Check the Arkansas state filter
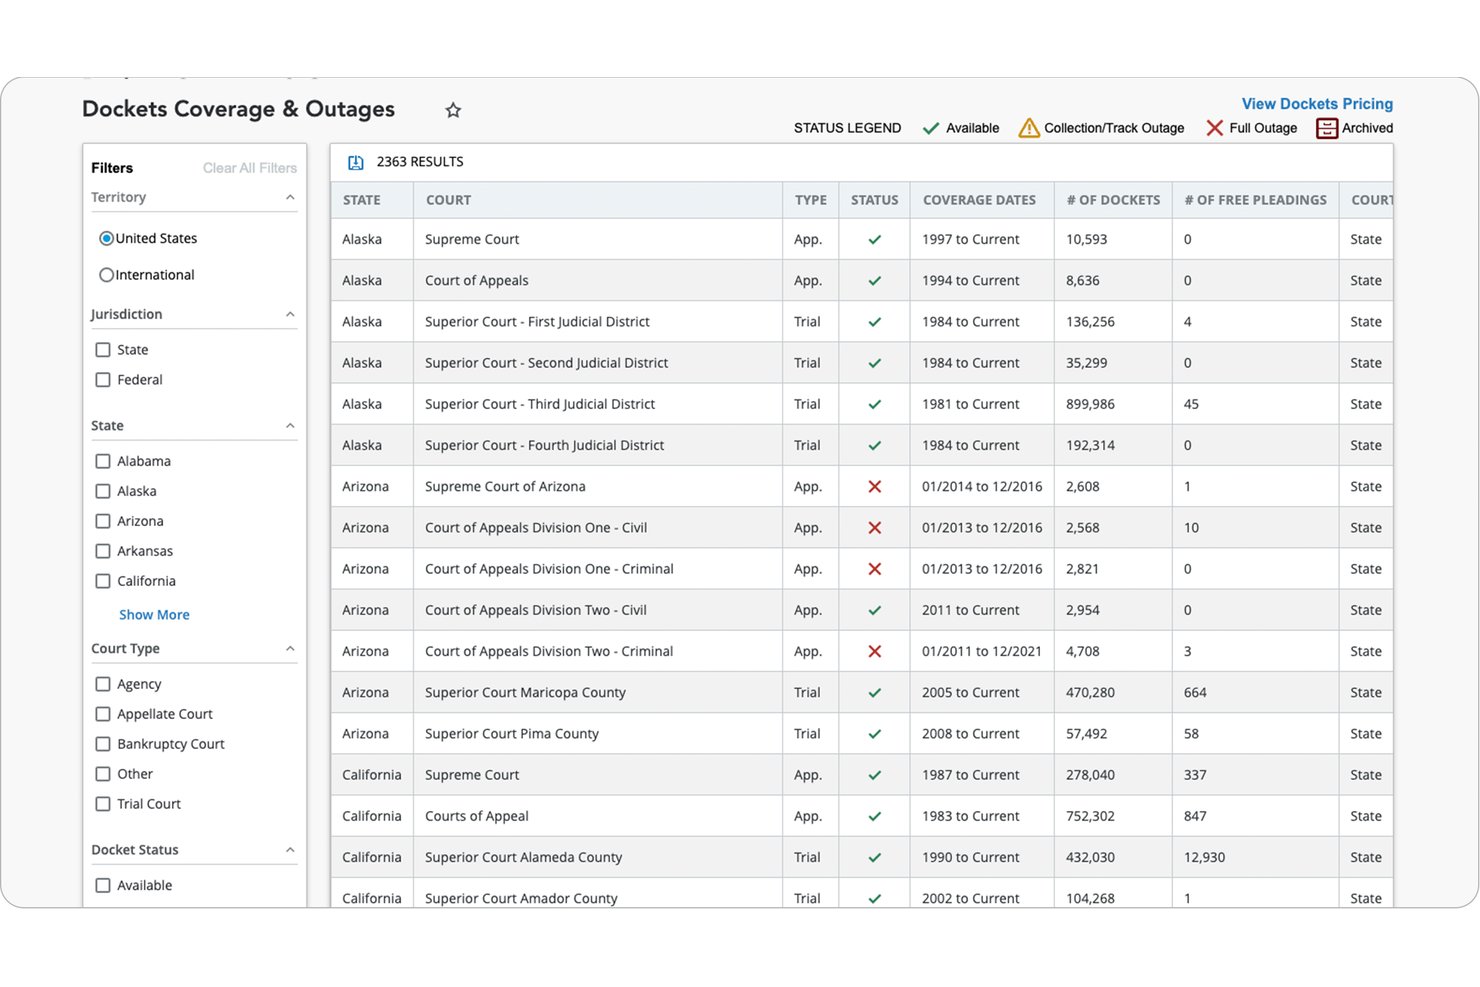 (x=102, y=551)
